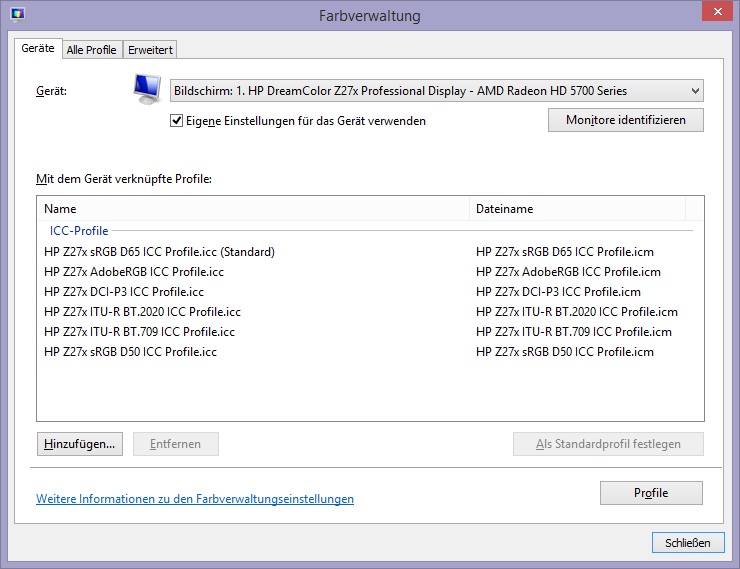Screen dimensions: 740x569
Task: Switch to the Alle Profile tab
Action: tap(91, 50)
